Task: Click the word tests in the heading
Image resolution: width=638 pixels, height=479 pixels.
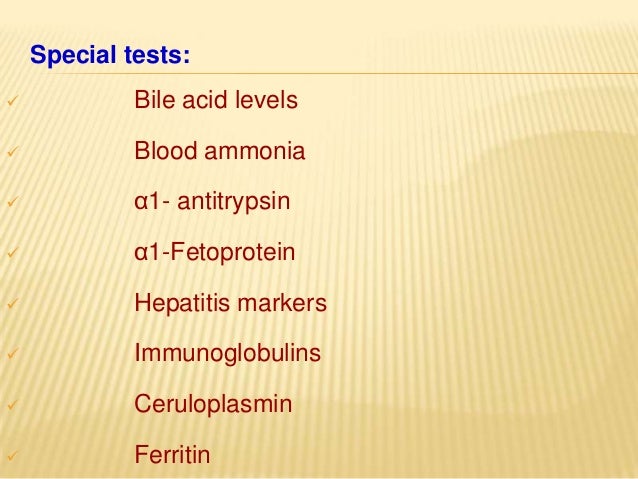Action: point(157,55)
